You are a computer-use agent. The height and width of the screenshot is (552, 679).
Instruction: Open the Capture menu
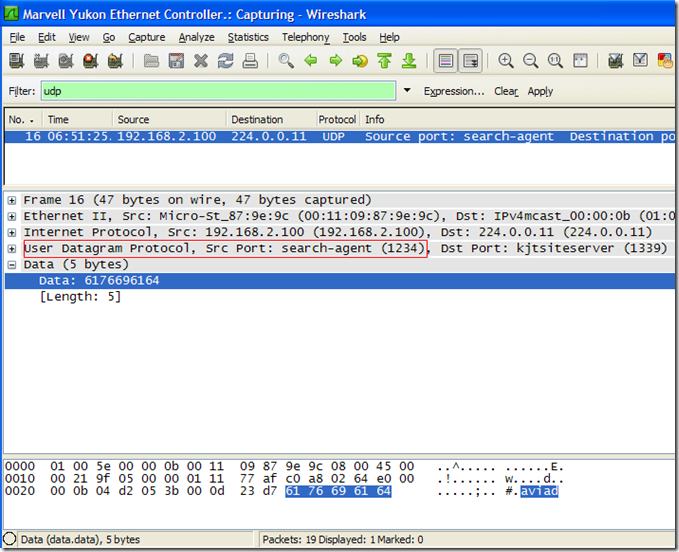pos(146,37)
